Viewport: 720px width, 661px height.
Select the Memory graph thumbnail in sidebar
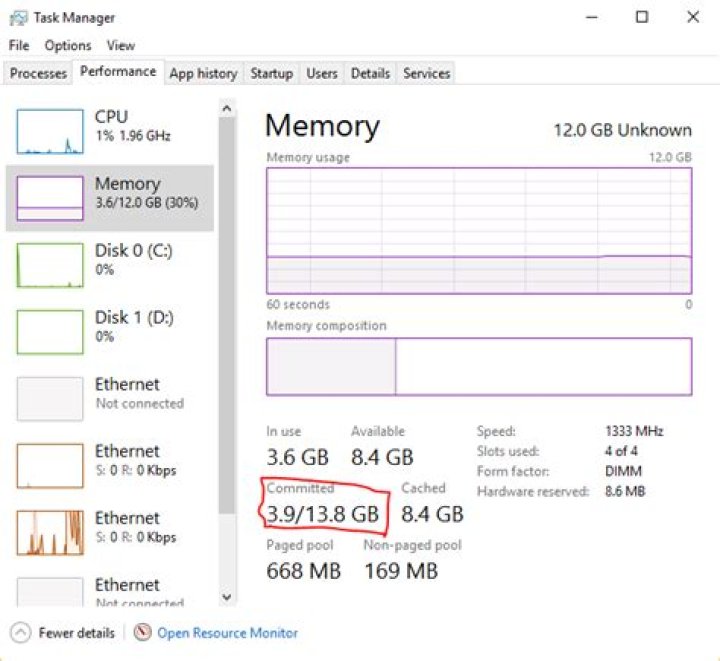click(x=50, y=198)
